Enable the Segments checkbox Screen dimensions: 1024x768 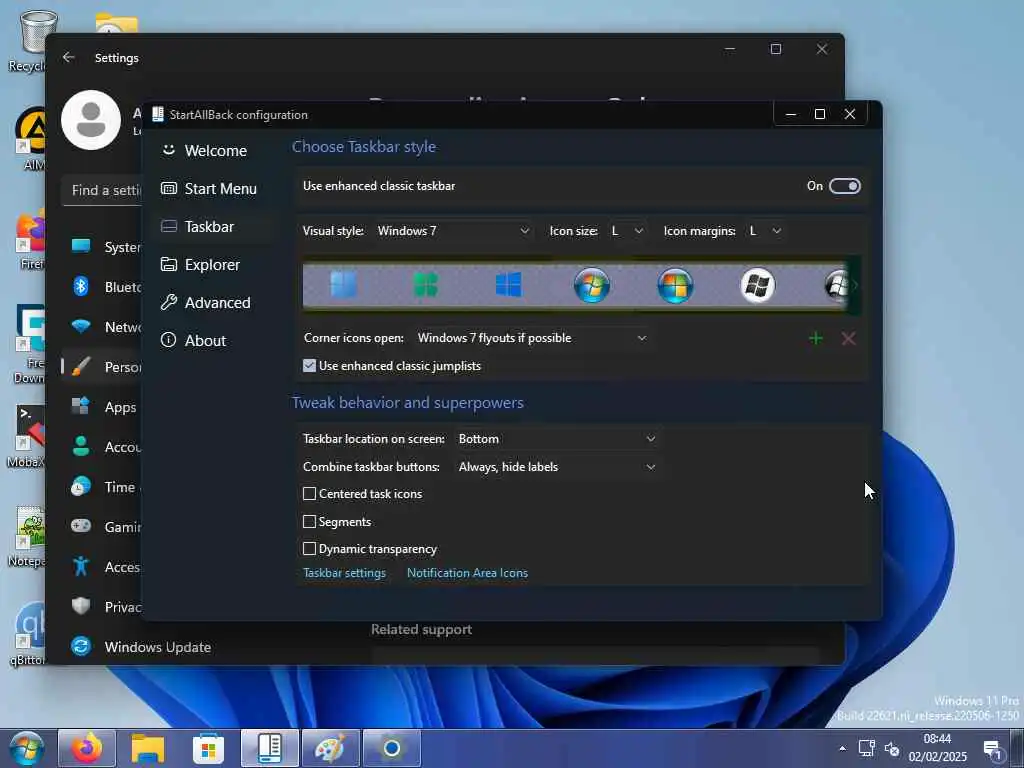tap(310, 521)
